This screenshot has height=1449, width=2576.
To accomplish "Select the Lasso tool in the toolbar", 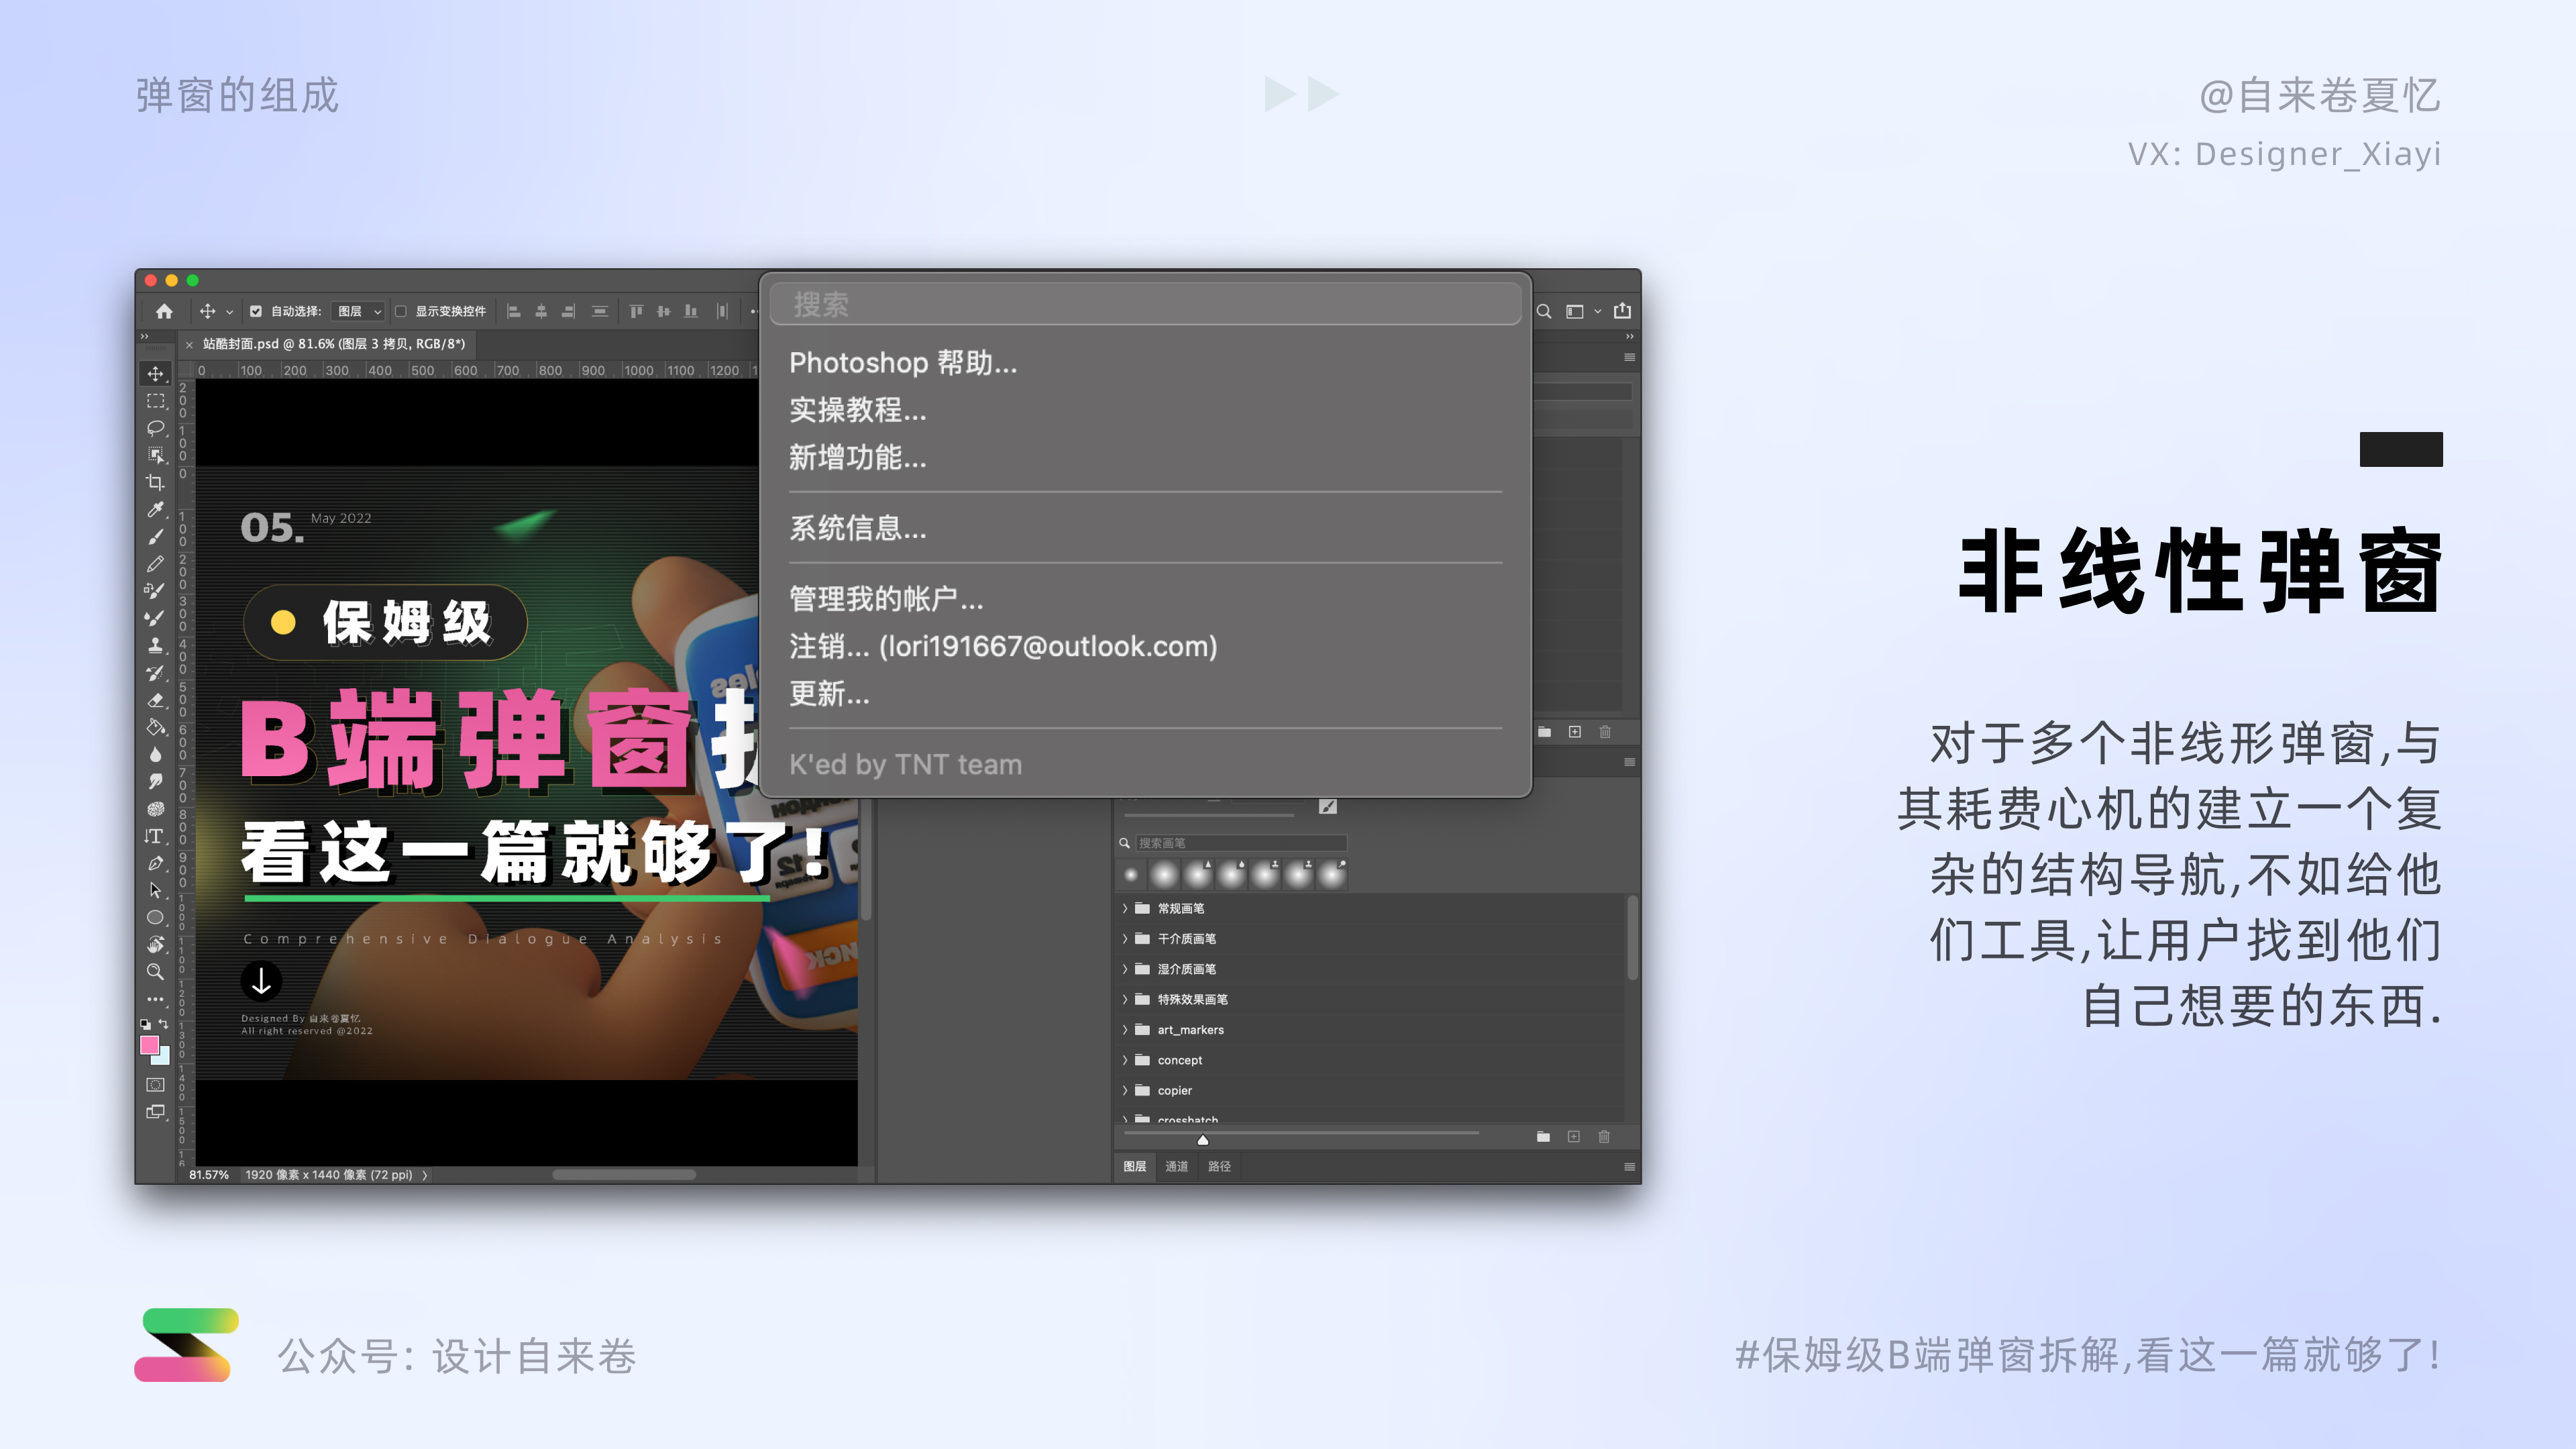I will click(155, 429).
